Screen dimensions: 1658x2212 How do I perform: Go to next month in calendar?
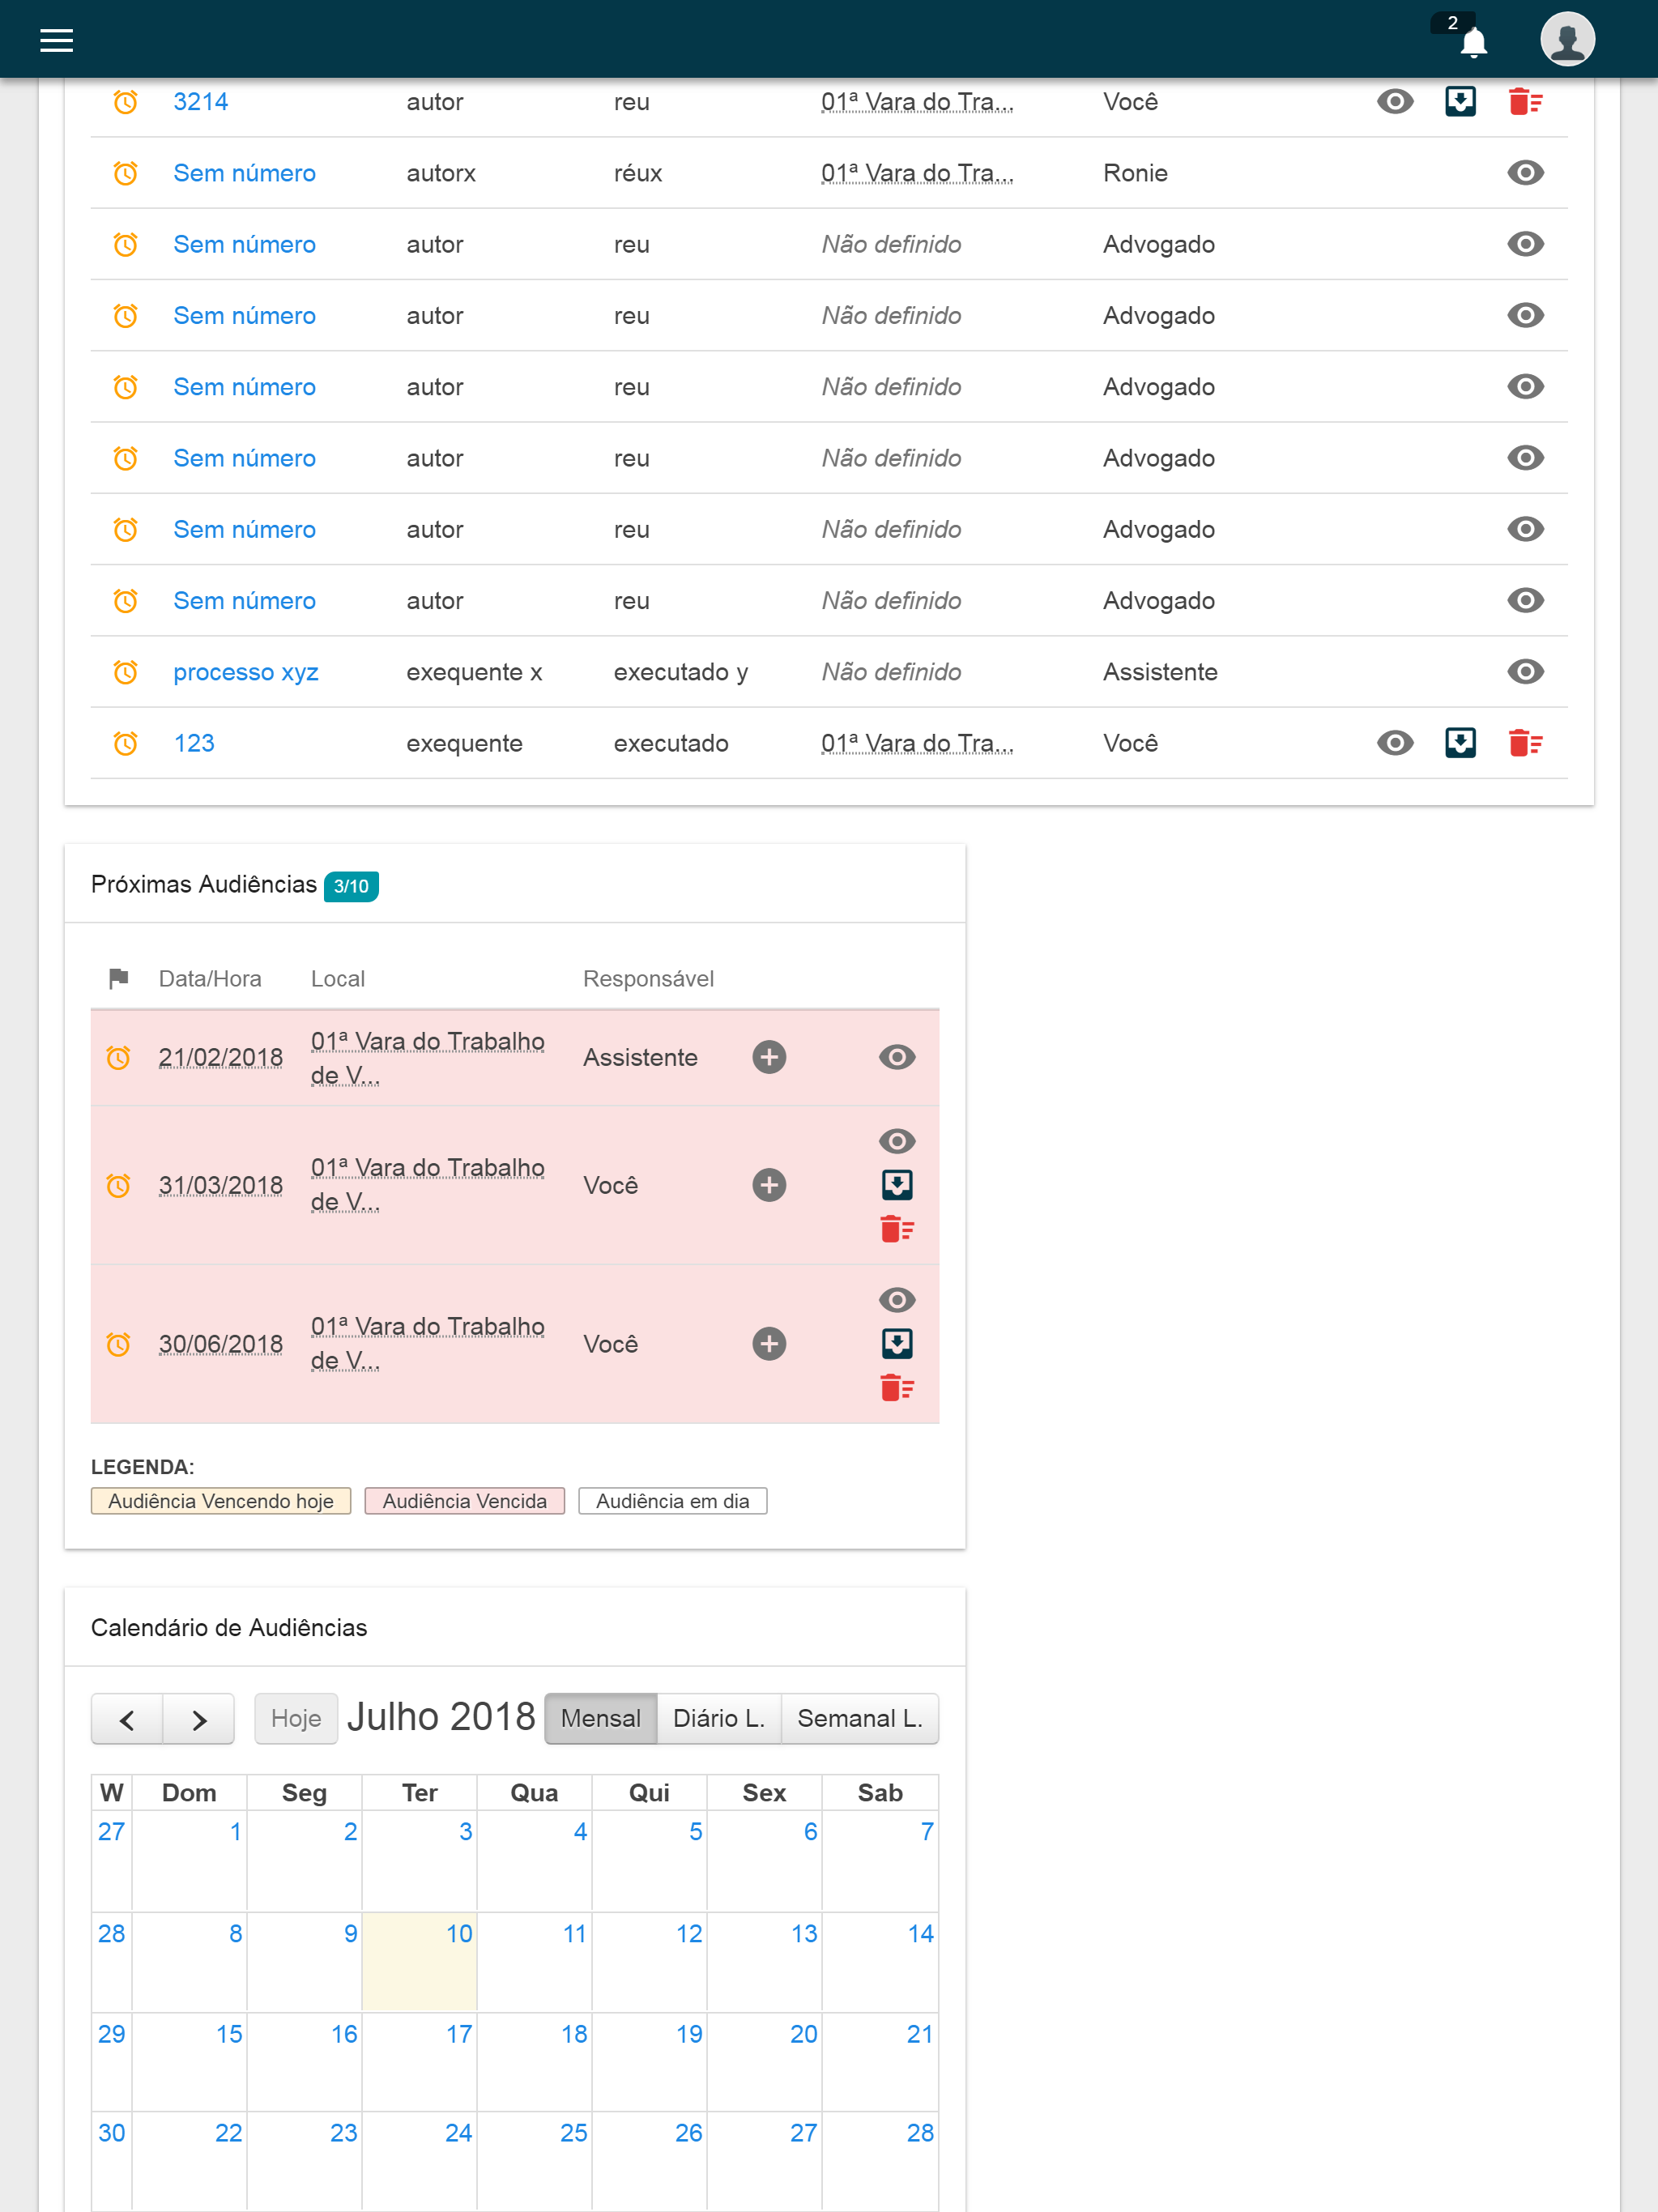point(199,1719)
